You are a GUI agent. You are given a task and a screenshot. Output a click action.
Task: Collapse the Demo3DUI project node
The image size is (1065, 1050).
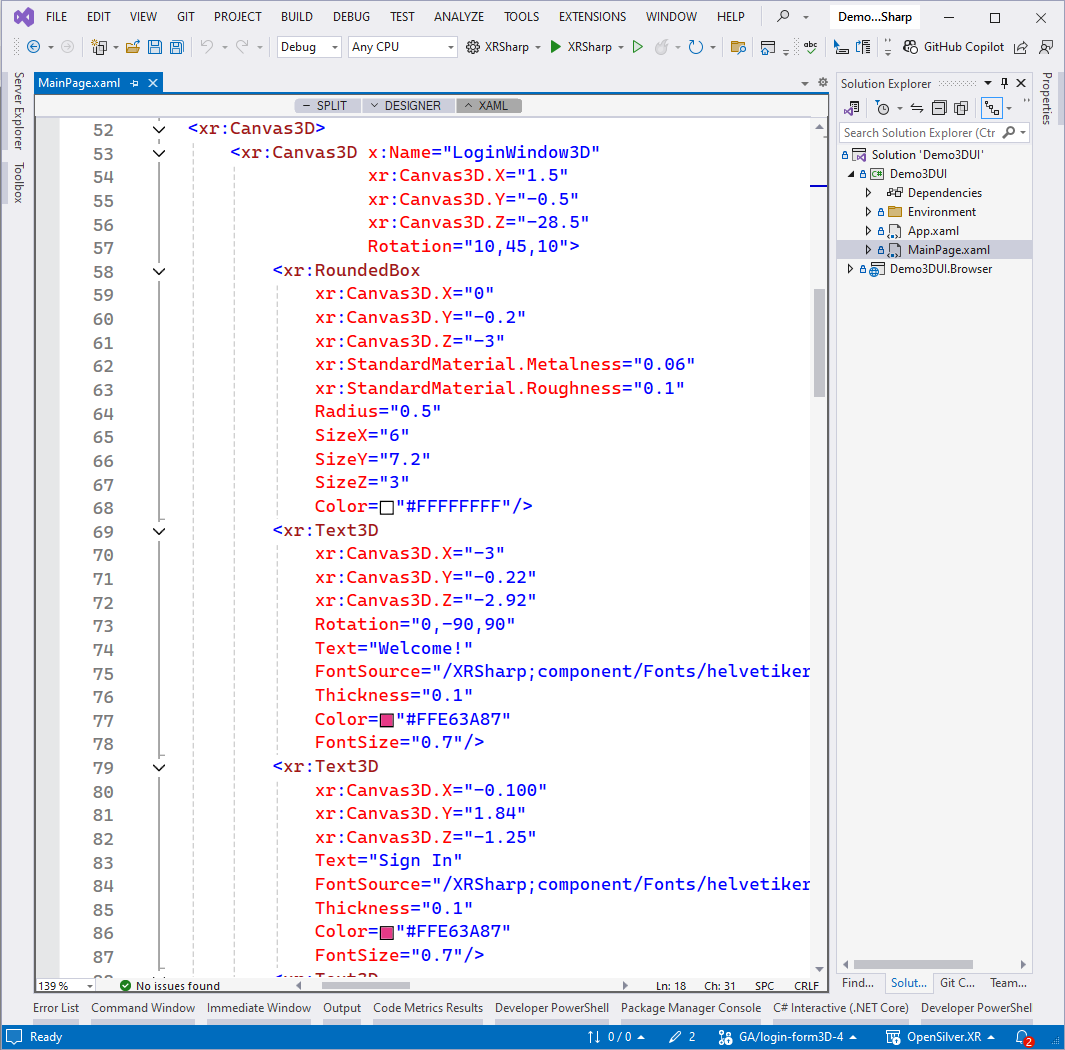pyautogui.click(x=850, y=174)
